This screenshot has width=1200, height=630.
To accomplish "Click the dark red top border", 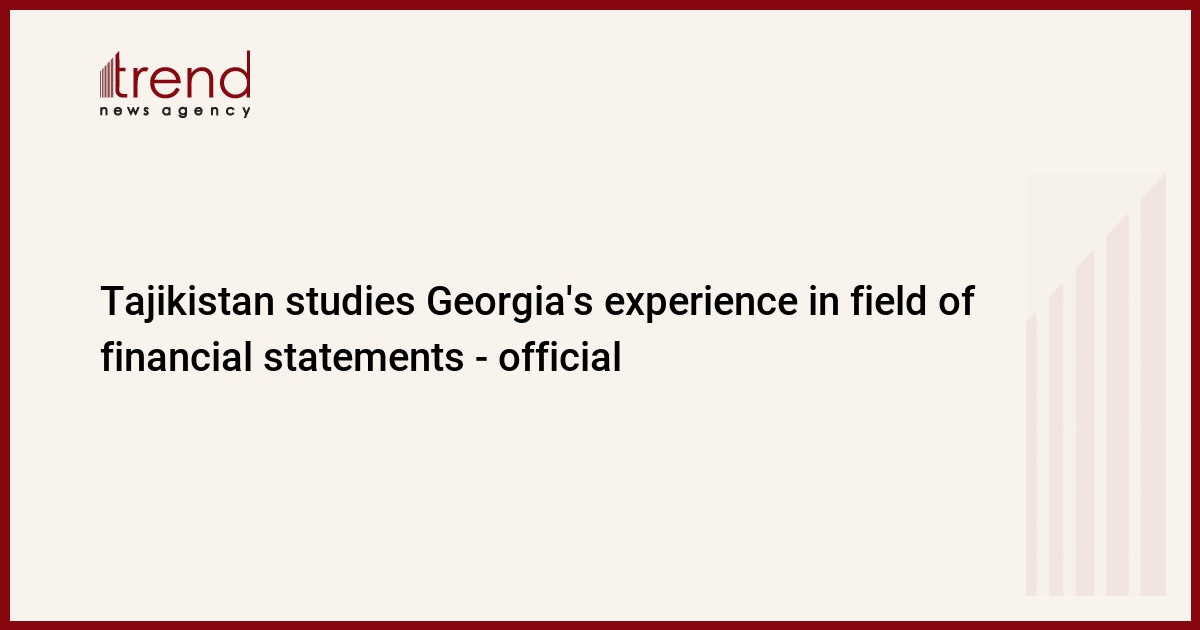I will [x=600, y=5].
